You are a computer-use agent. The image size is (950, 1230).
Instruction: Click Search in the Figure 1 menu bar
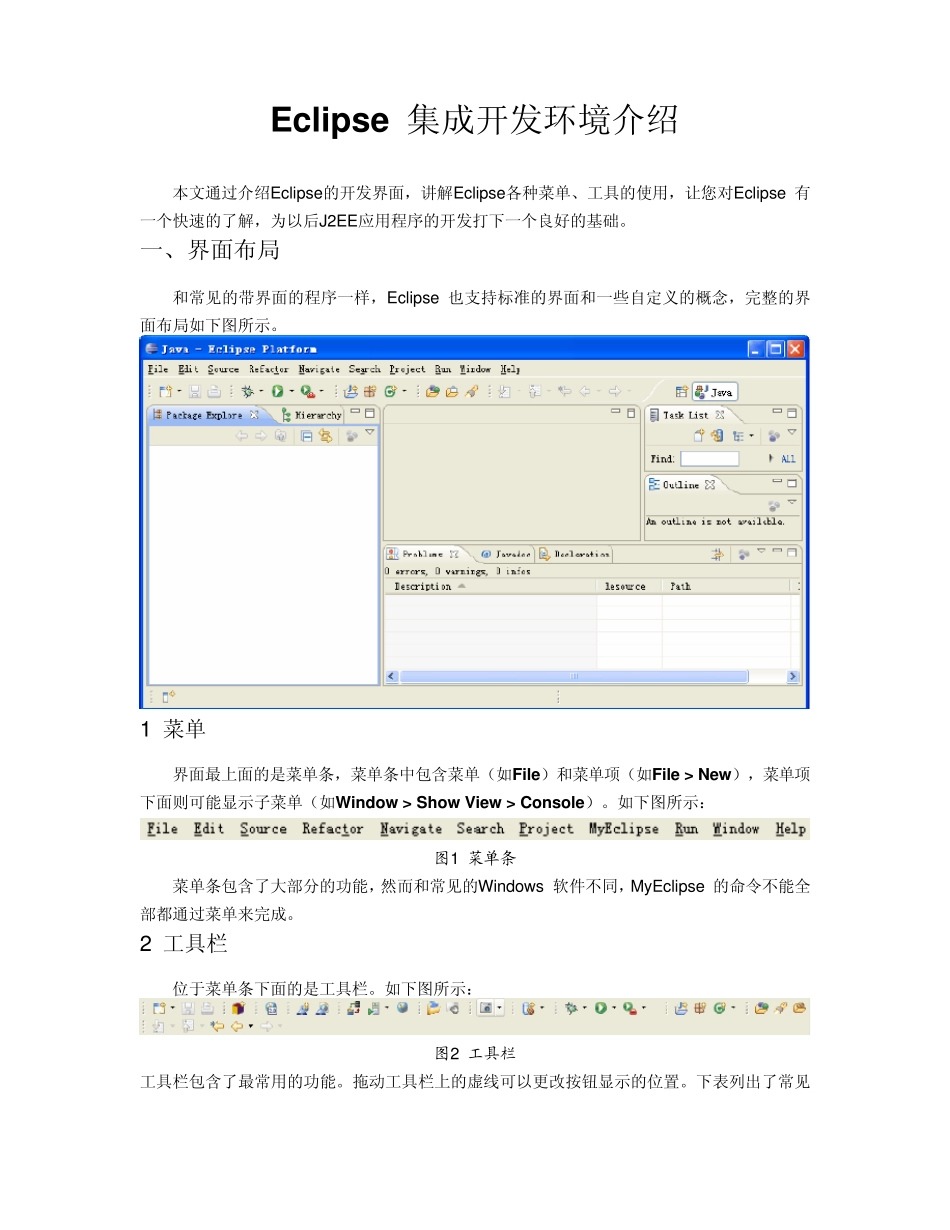click(x=480, y=829)
